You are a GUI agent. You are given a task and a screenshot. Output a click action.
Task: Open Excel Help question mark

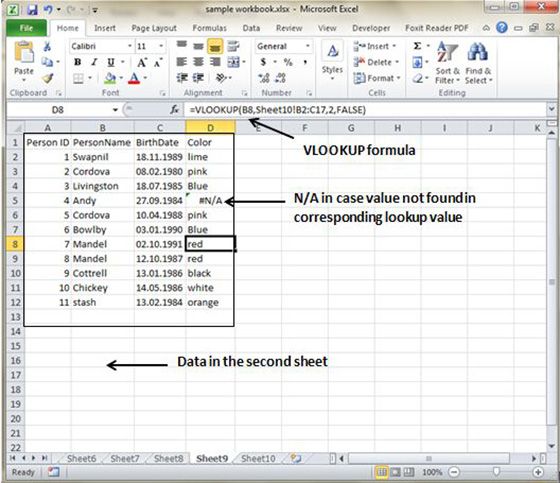502,28
